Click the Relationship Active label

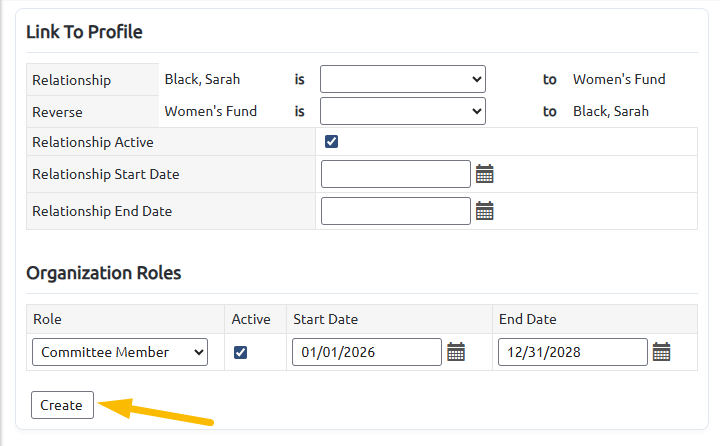tap(93, 142)
